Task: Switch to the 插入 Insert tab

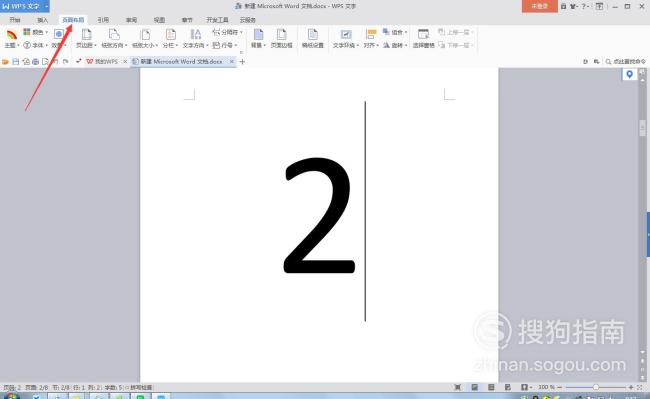Action: [43, 20]
